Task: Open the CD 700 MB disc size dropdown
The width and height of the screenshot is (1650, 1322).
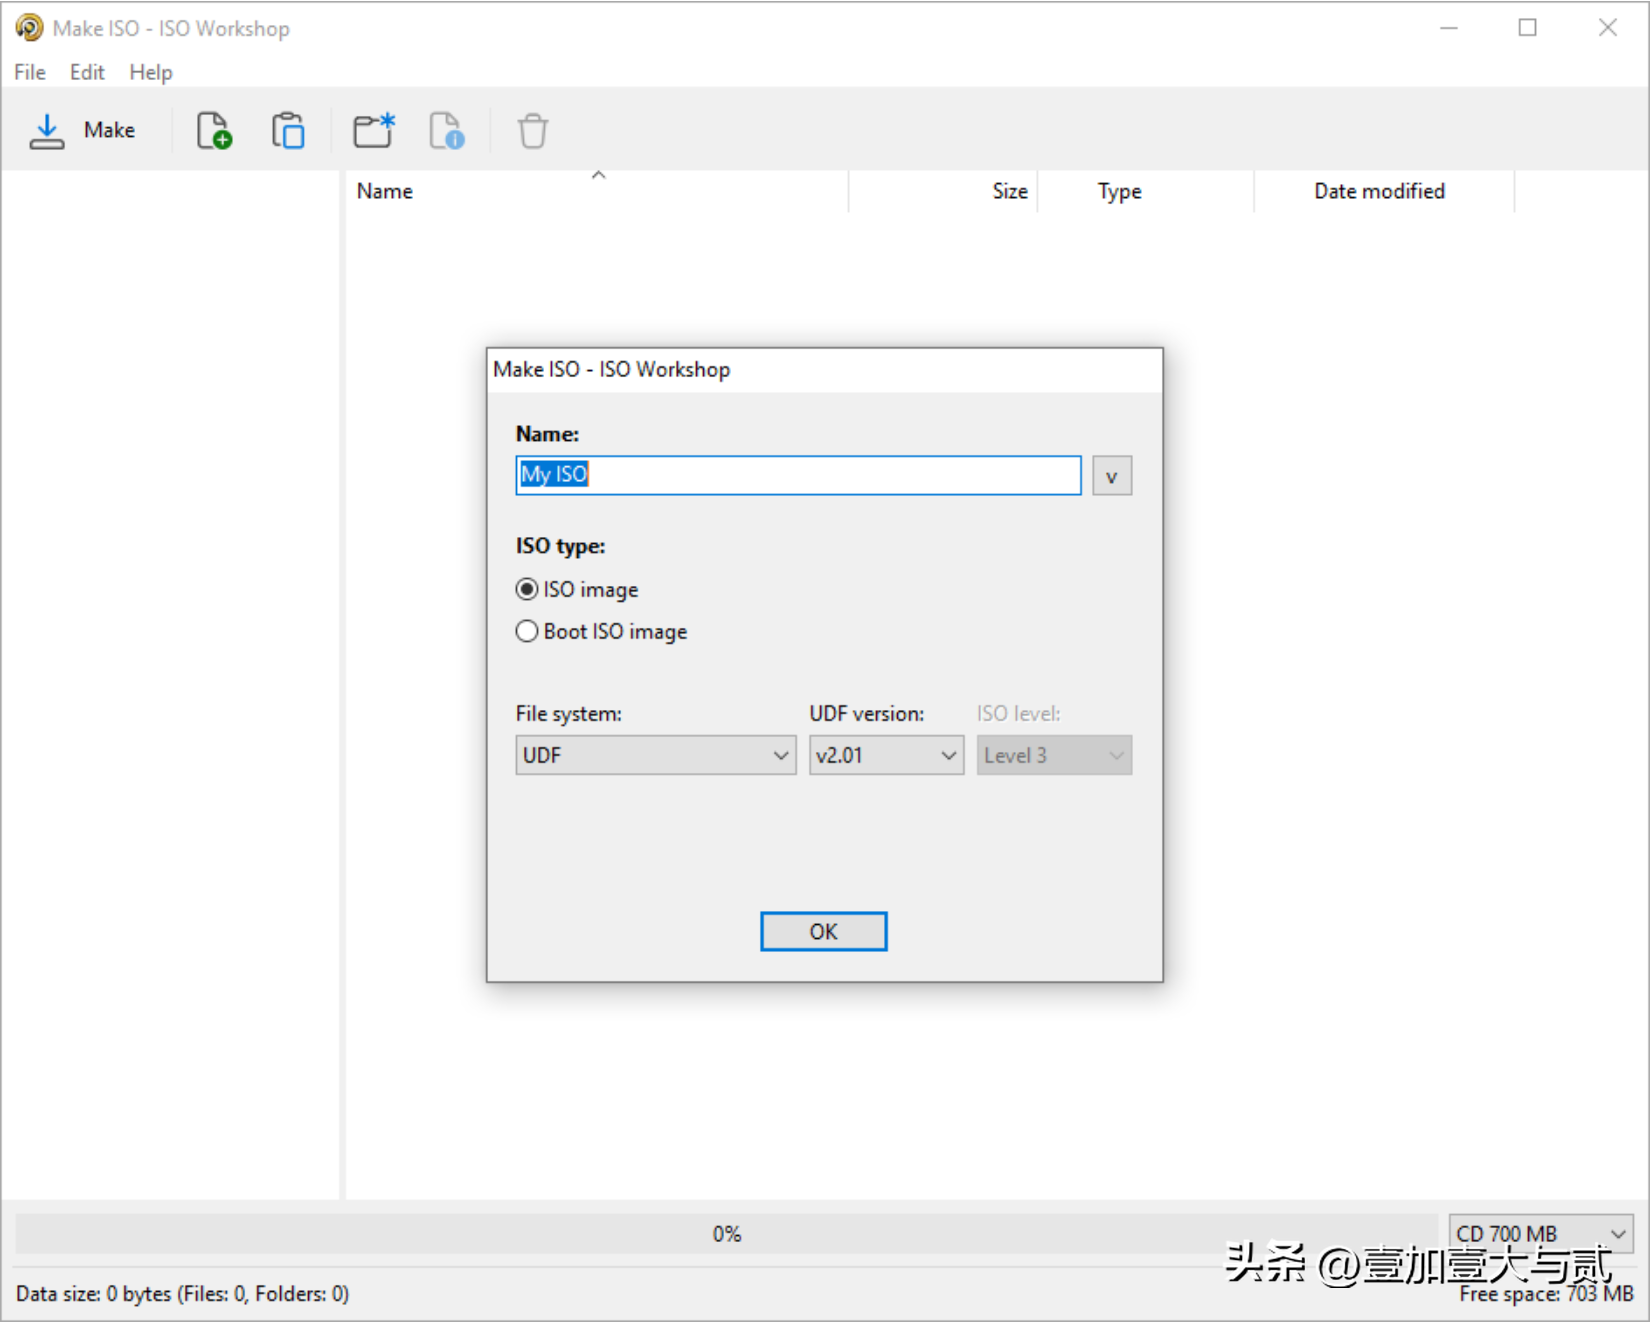Action: (1541, 1234)
